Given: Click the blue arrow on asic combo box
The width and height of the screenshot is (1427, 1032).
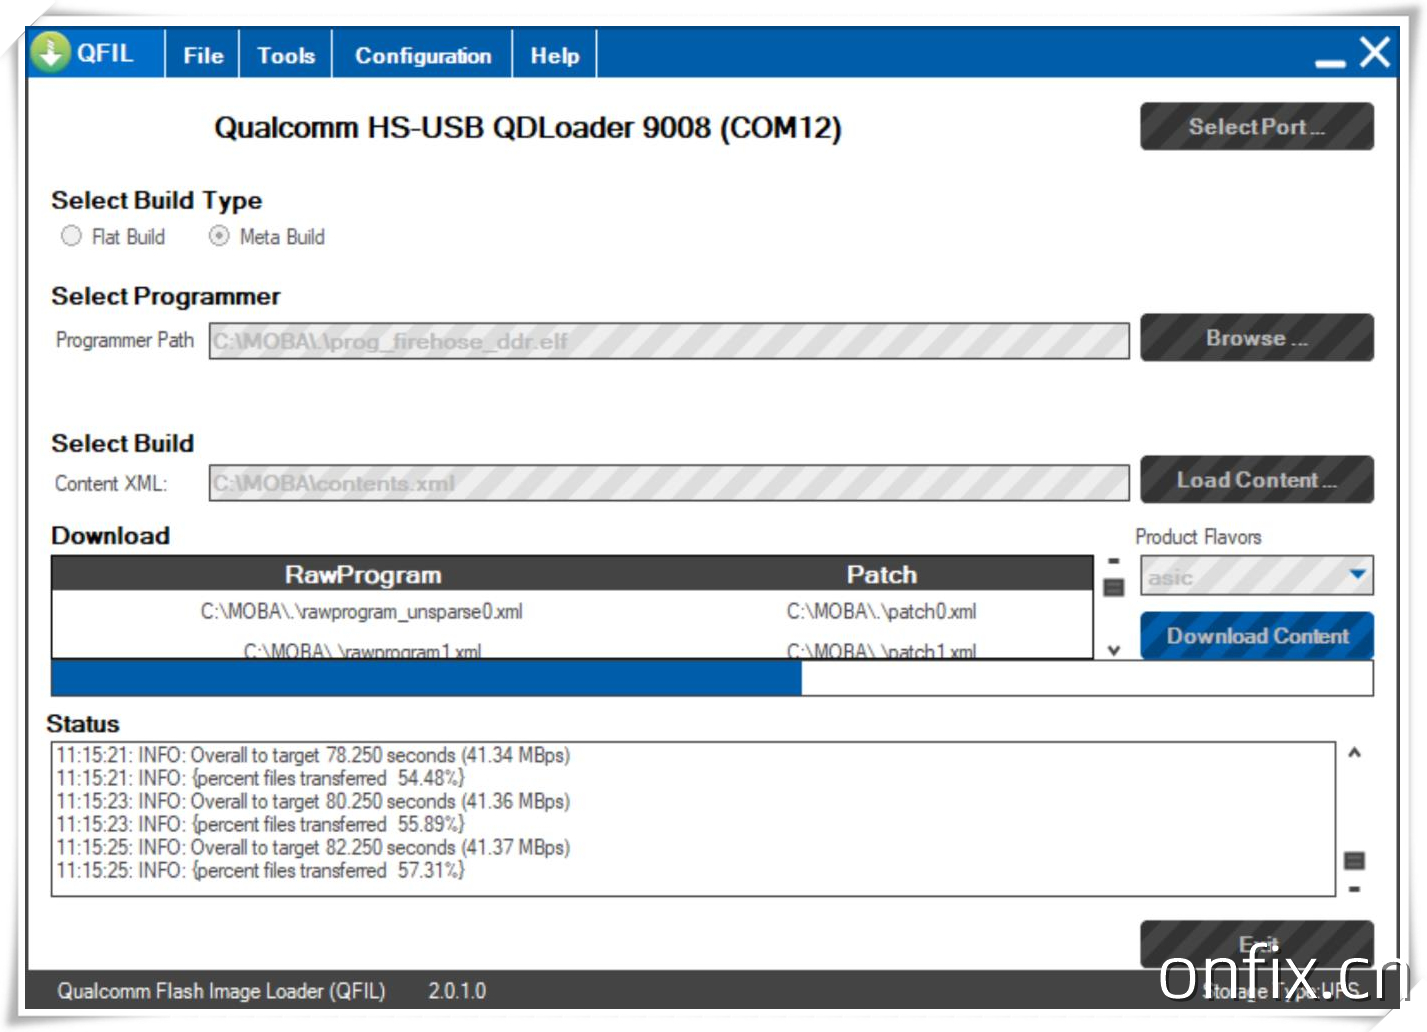Looking at the screenshot, I should (1357, 575).
